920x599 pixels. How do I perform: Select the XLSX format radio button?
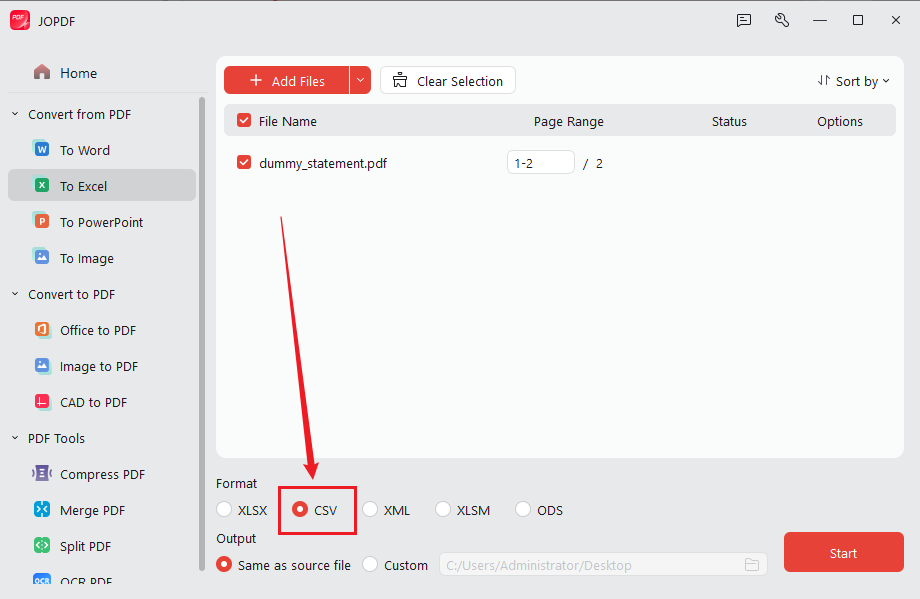[224, 509]
